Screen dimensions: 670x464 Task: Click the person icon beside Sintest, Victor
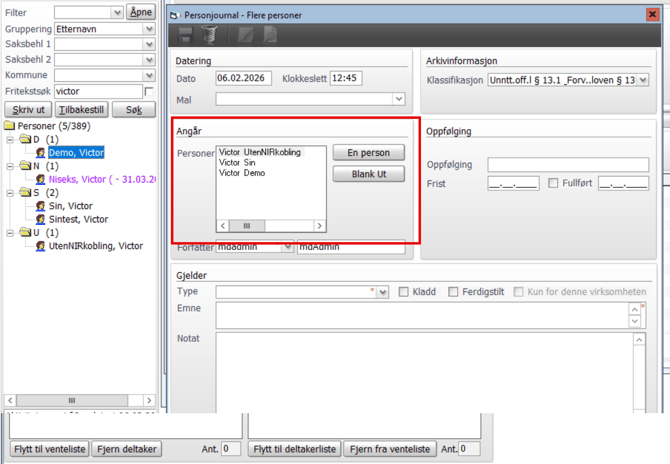(40, 219)
